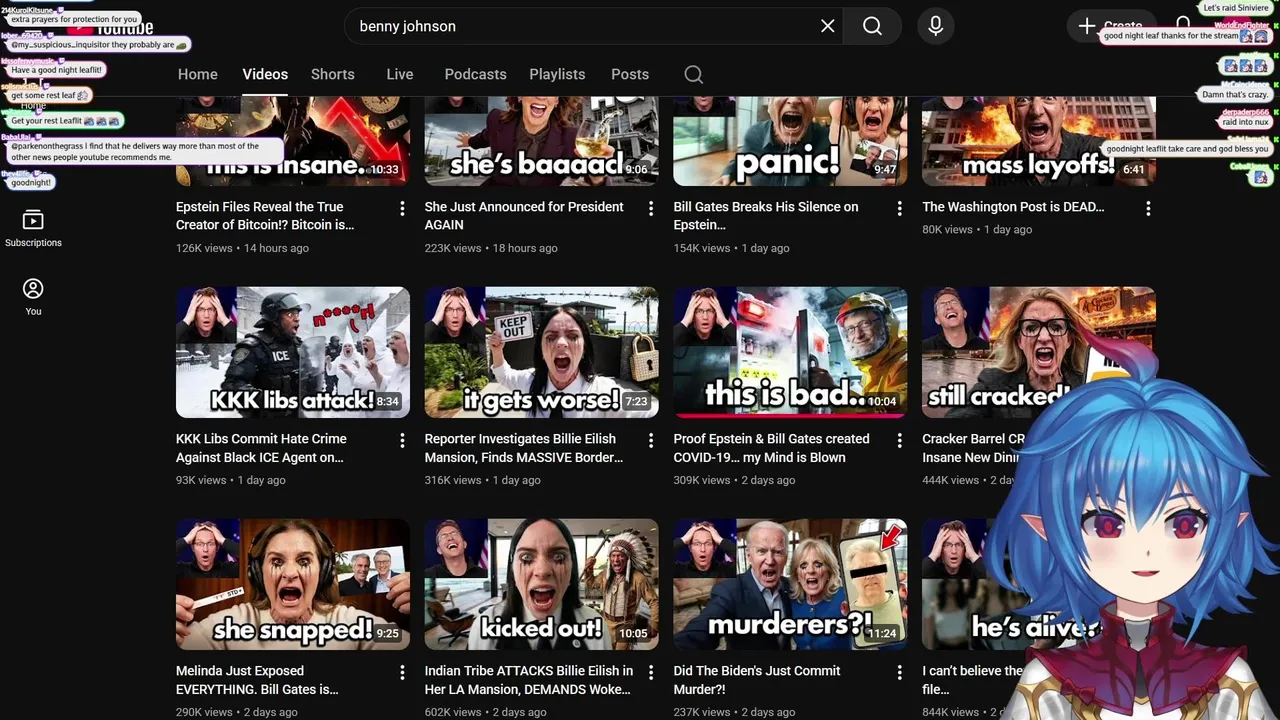Open Subscriptions in the sidebar
Screen dimensions: 1280x720
point(33,228)
